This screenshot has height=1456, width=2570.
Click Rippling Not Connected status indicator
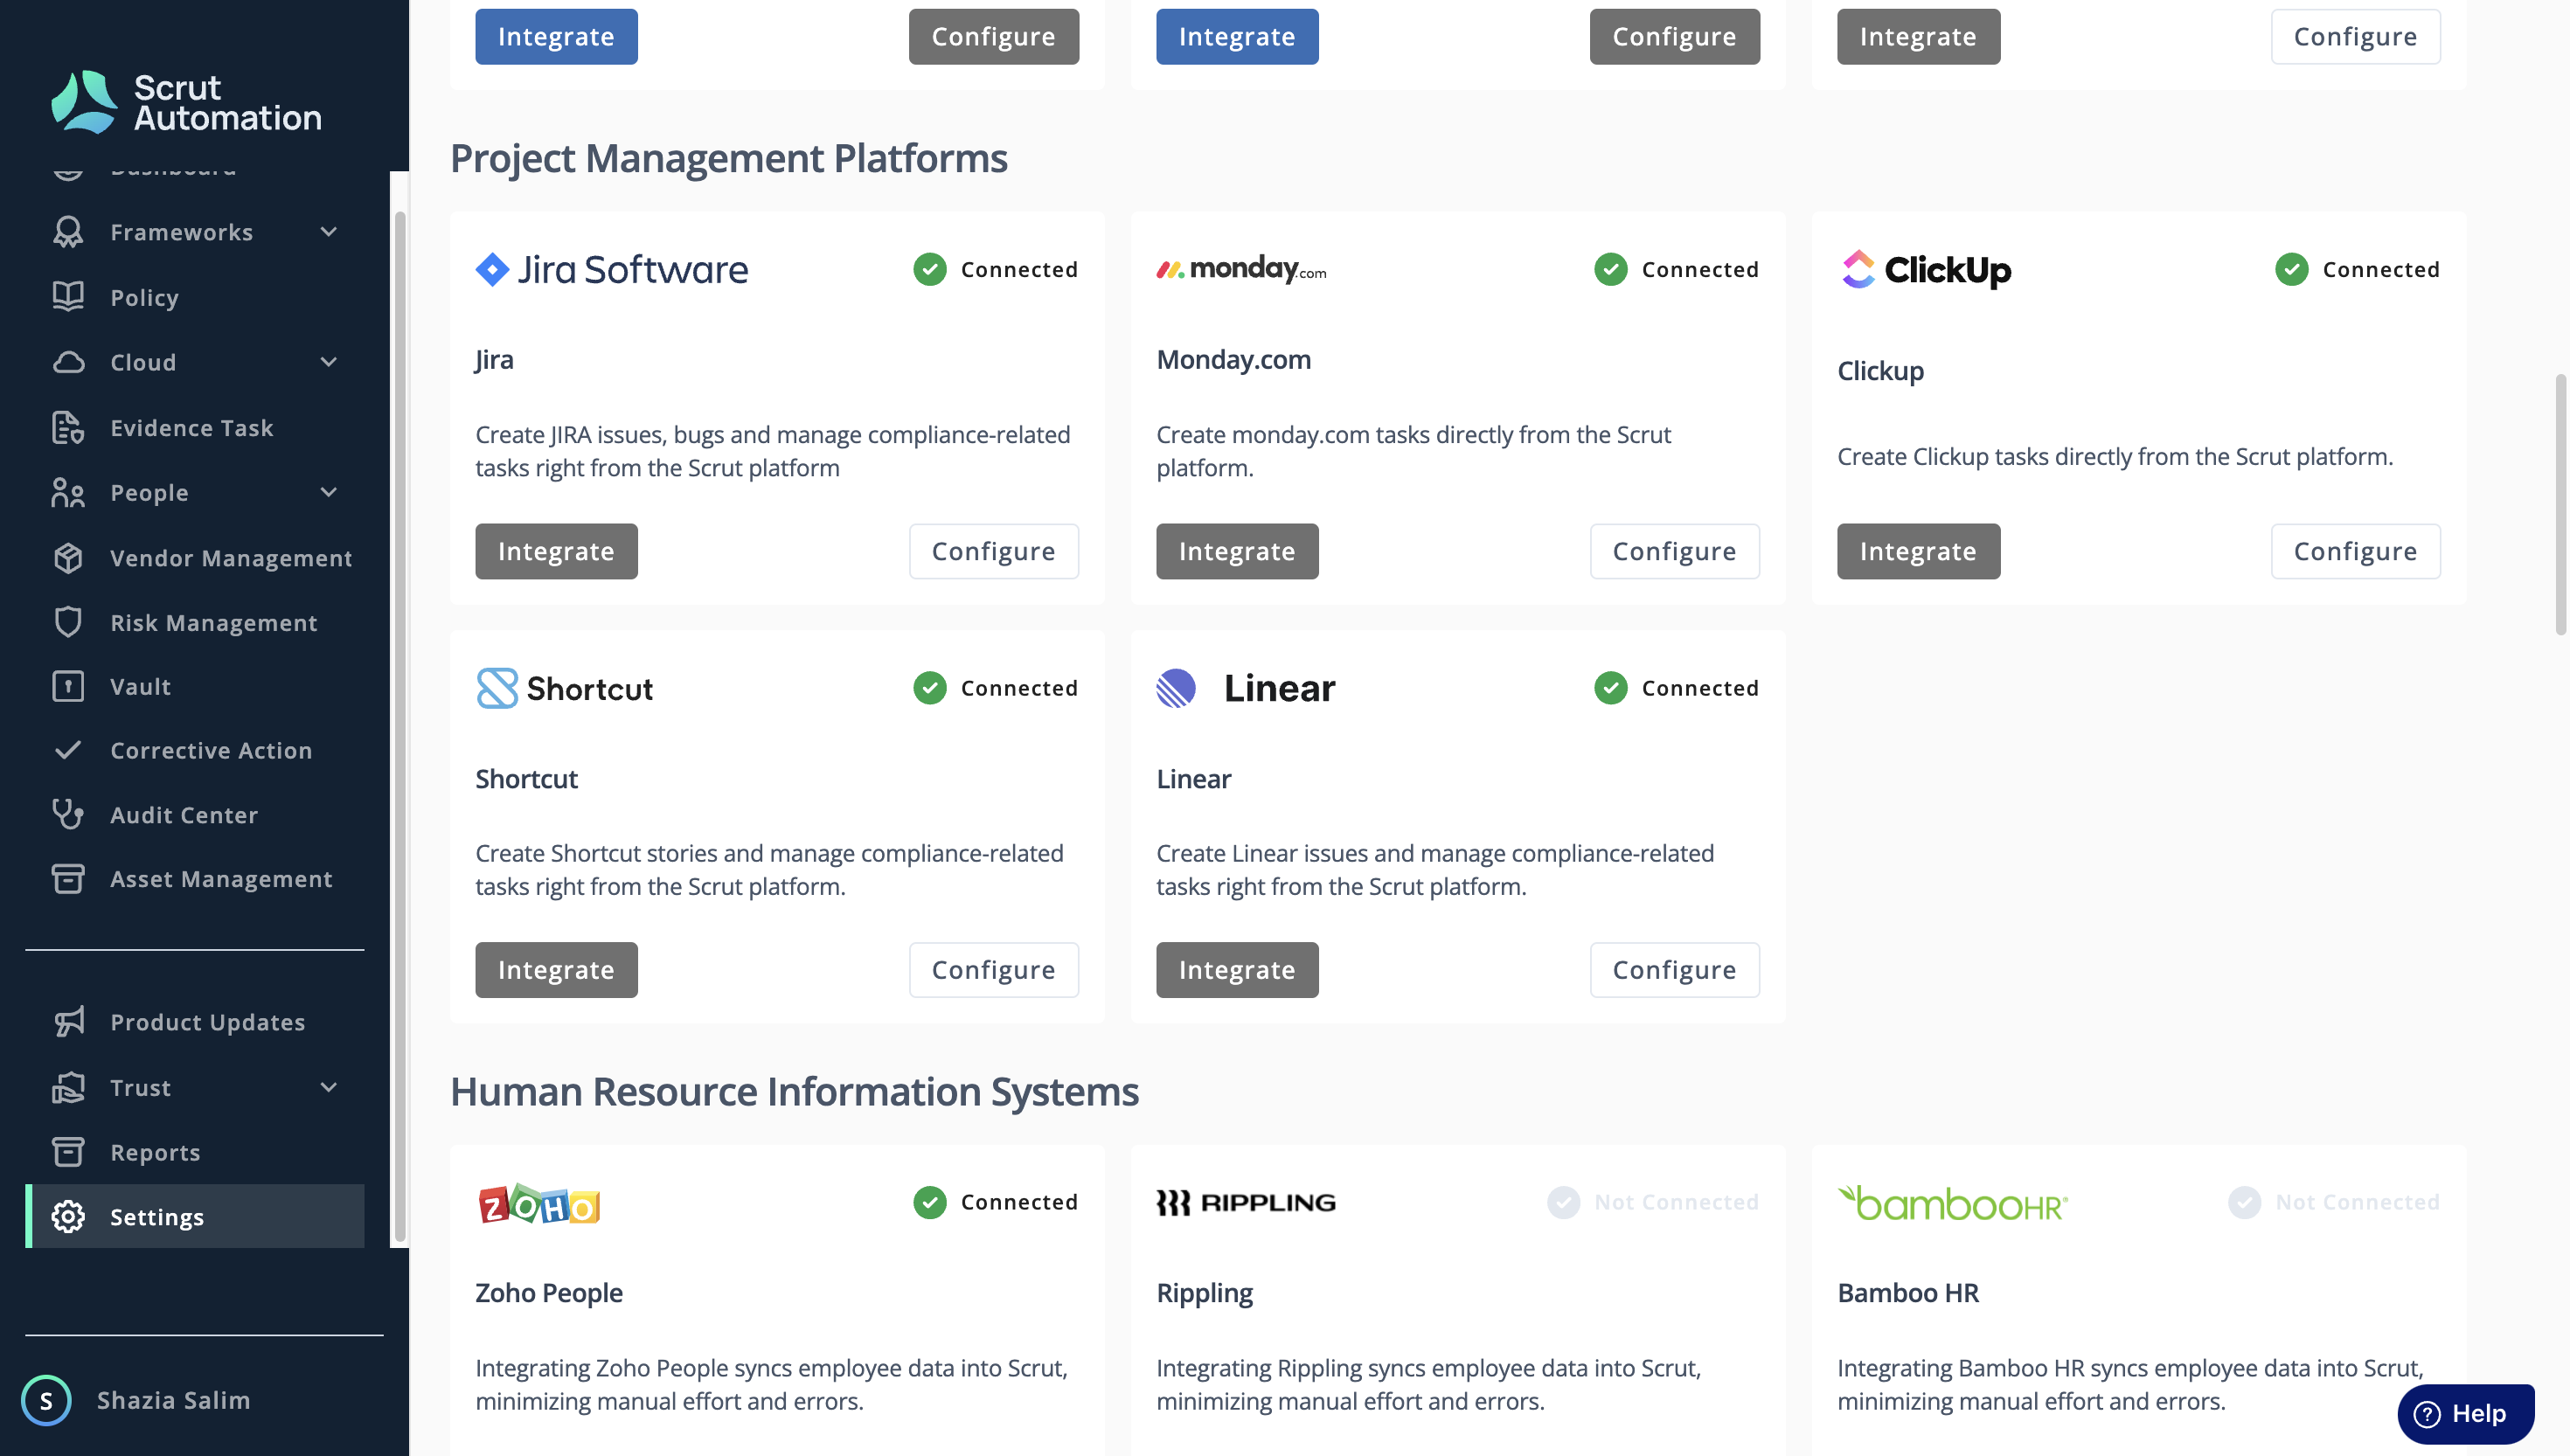point(1653,1202)
